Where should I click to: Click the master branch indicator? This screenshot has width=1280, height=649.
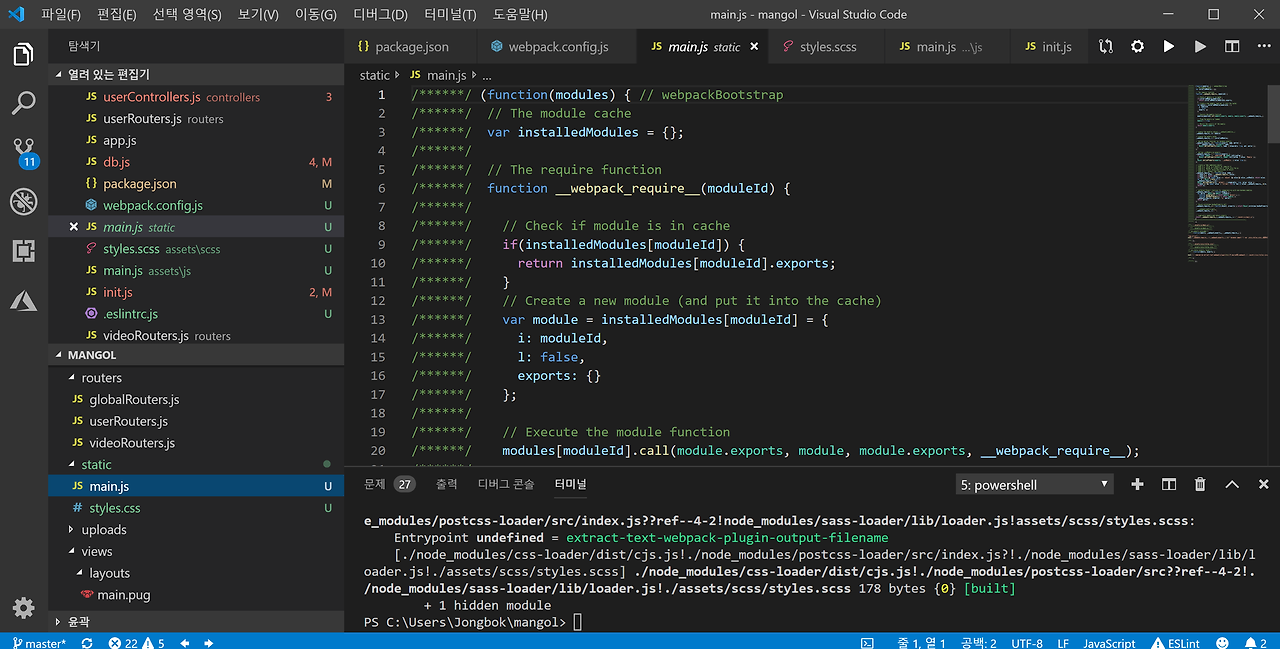click(x=39, y=643)
